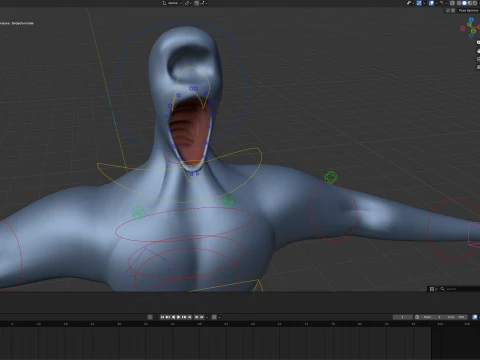Switch to material preview shading
The width and height of the screenshot is (480, 360).
coord(470,3)
